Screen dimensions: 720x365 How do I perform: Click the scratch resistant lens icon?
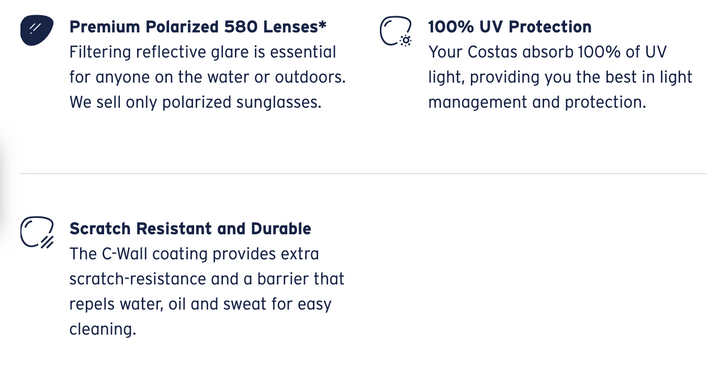[37, 232]
